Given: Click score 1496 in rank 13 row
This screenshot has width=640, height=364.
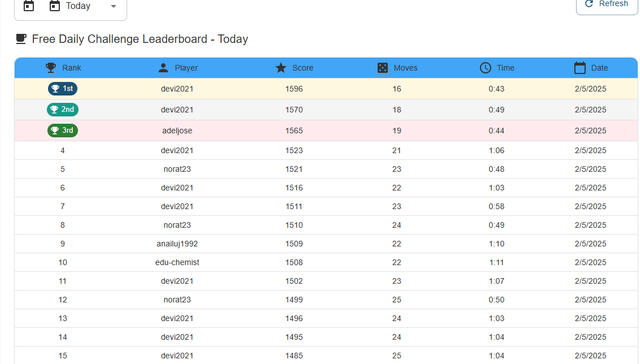Looking at the screenshot, I should [294, 318].
